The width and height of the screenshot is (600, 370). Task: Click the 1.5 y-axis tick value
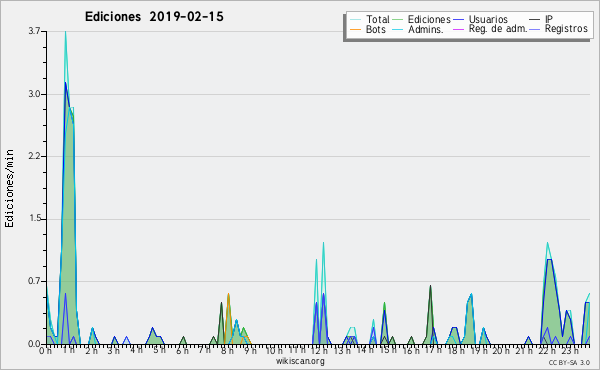point(34,219)
